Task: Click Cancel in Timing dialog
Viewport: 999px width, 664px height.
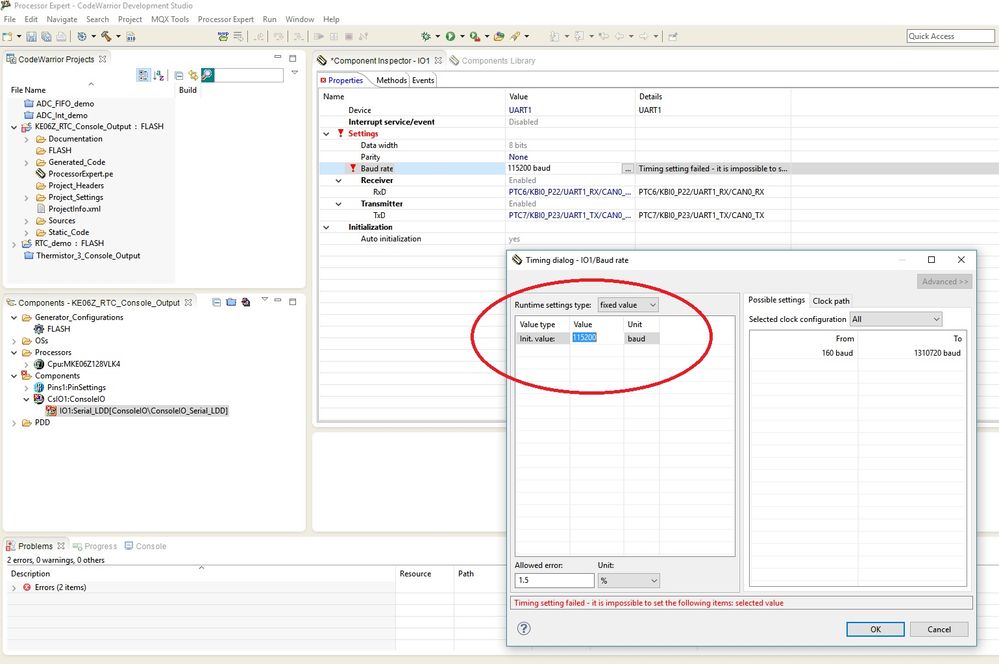Action: (939, 629)
